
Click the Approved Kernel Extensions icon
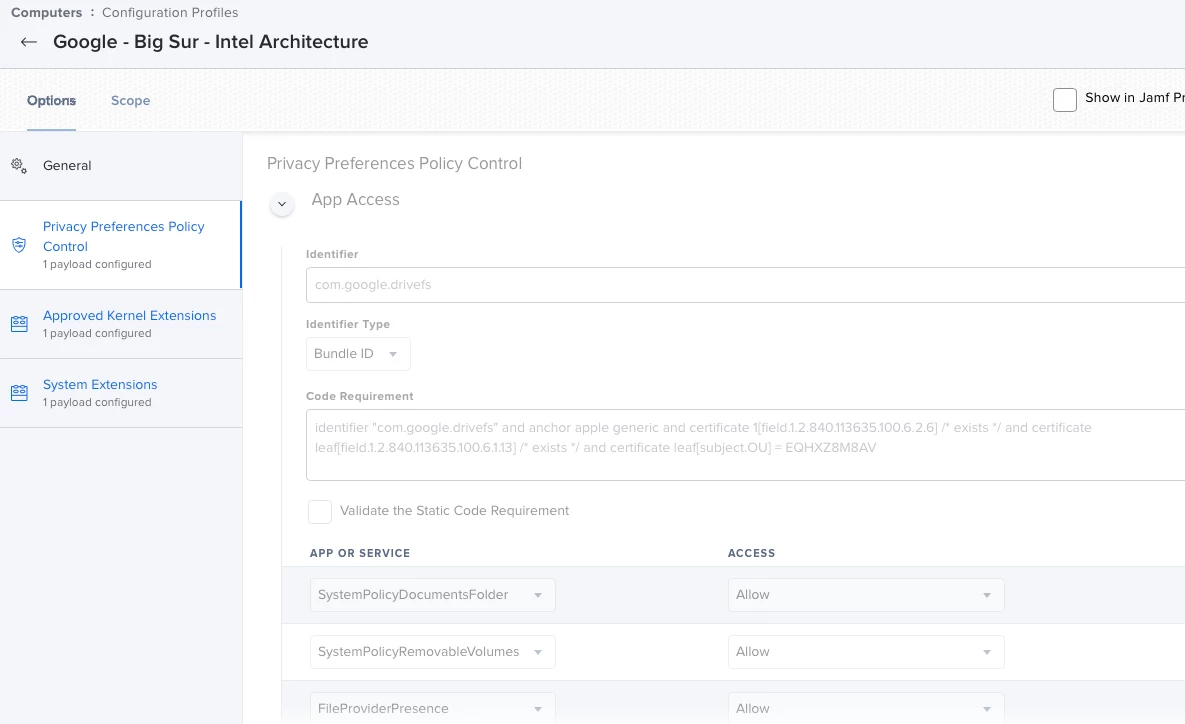point(19,324)
